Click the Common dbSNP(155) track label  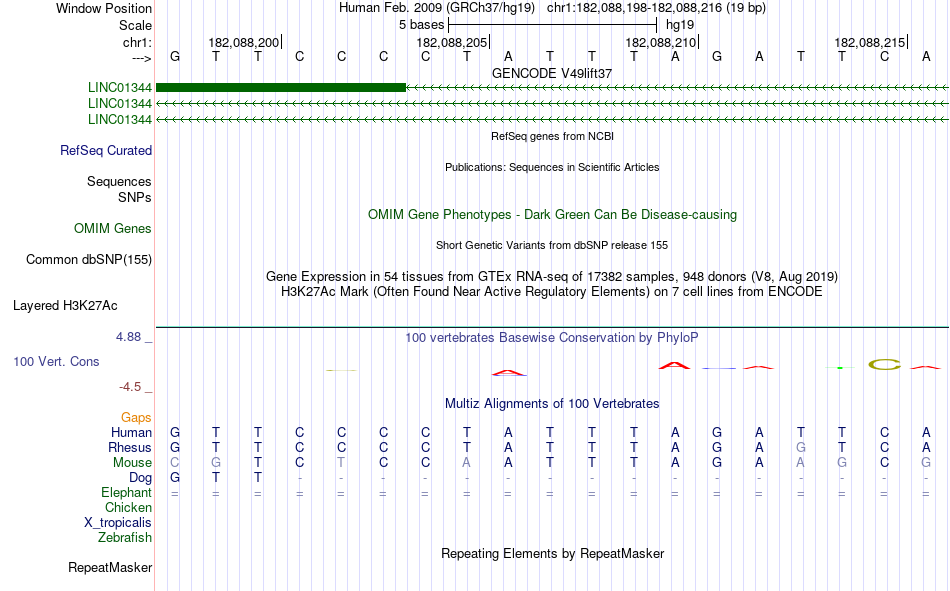click(x=89, y=259)
